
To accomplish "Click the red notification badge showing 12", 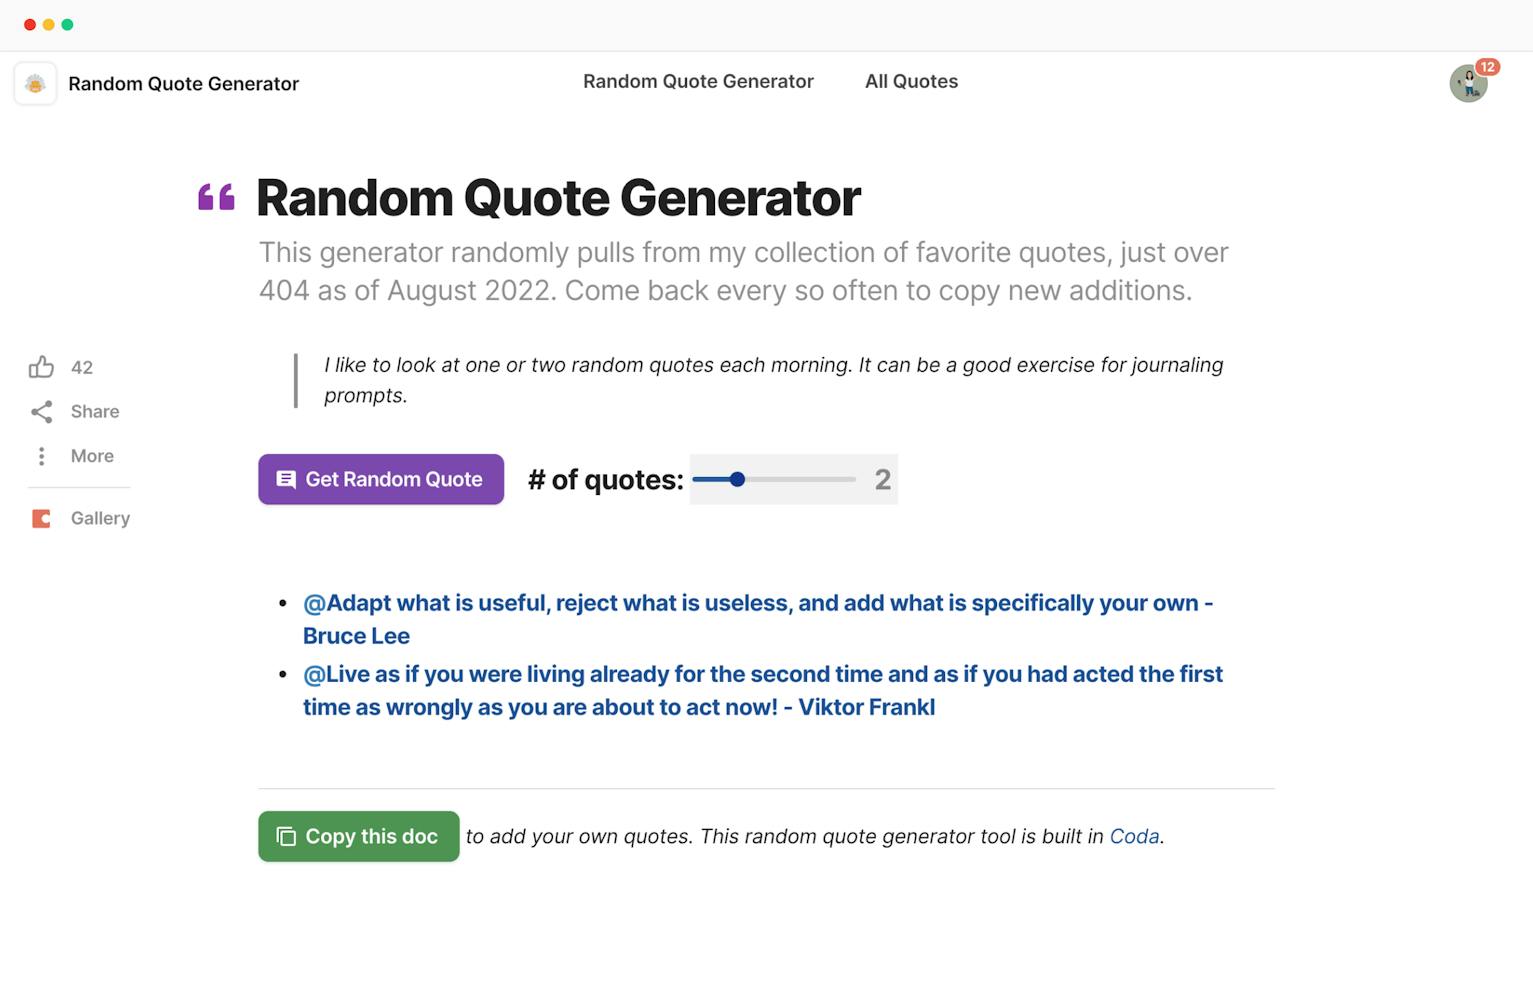I will point(1487,67).
